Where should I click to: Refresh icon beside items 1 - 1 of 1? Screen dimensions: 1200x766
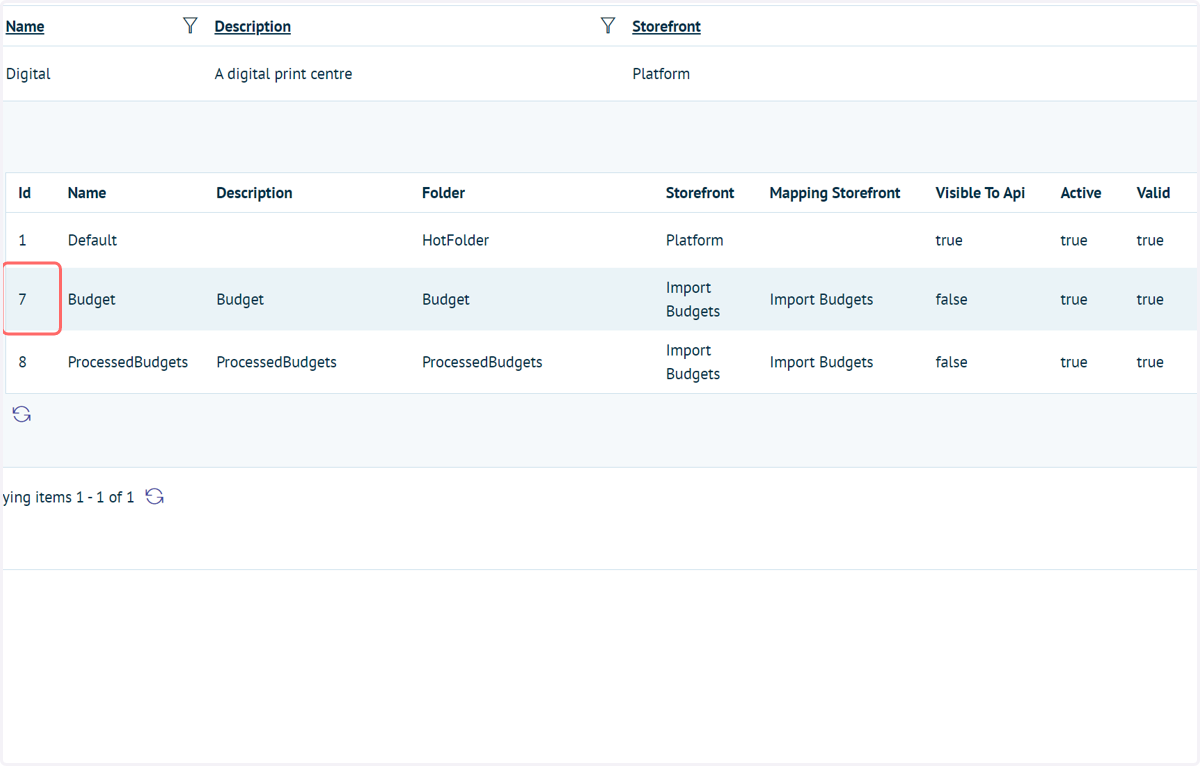click(154, 497)
